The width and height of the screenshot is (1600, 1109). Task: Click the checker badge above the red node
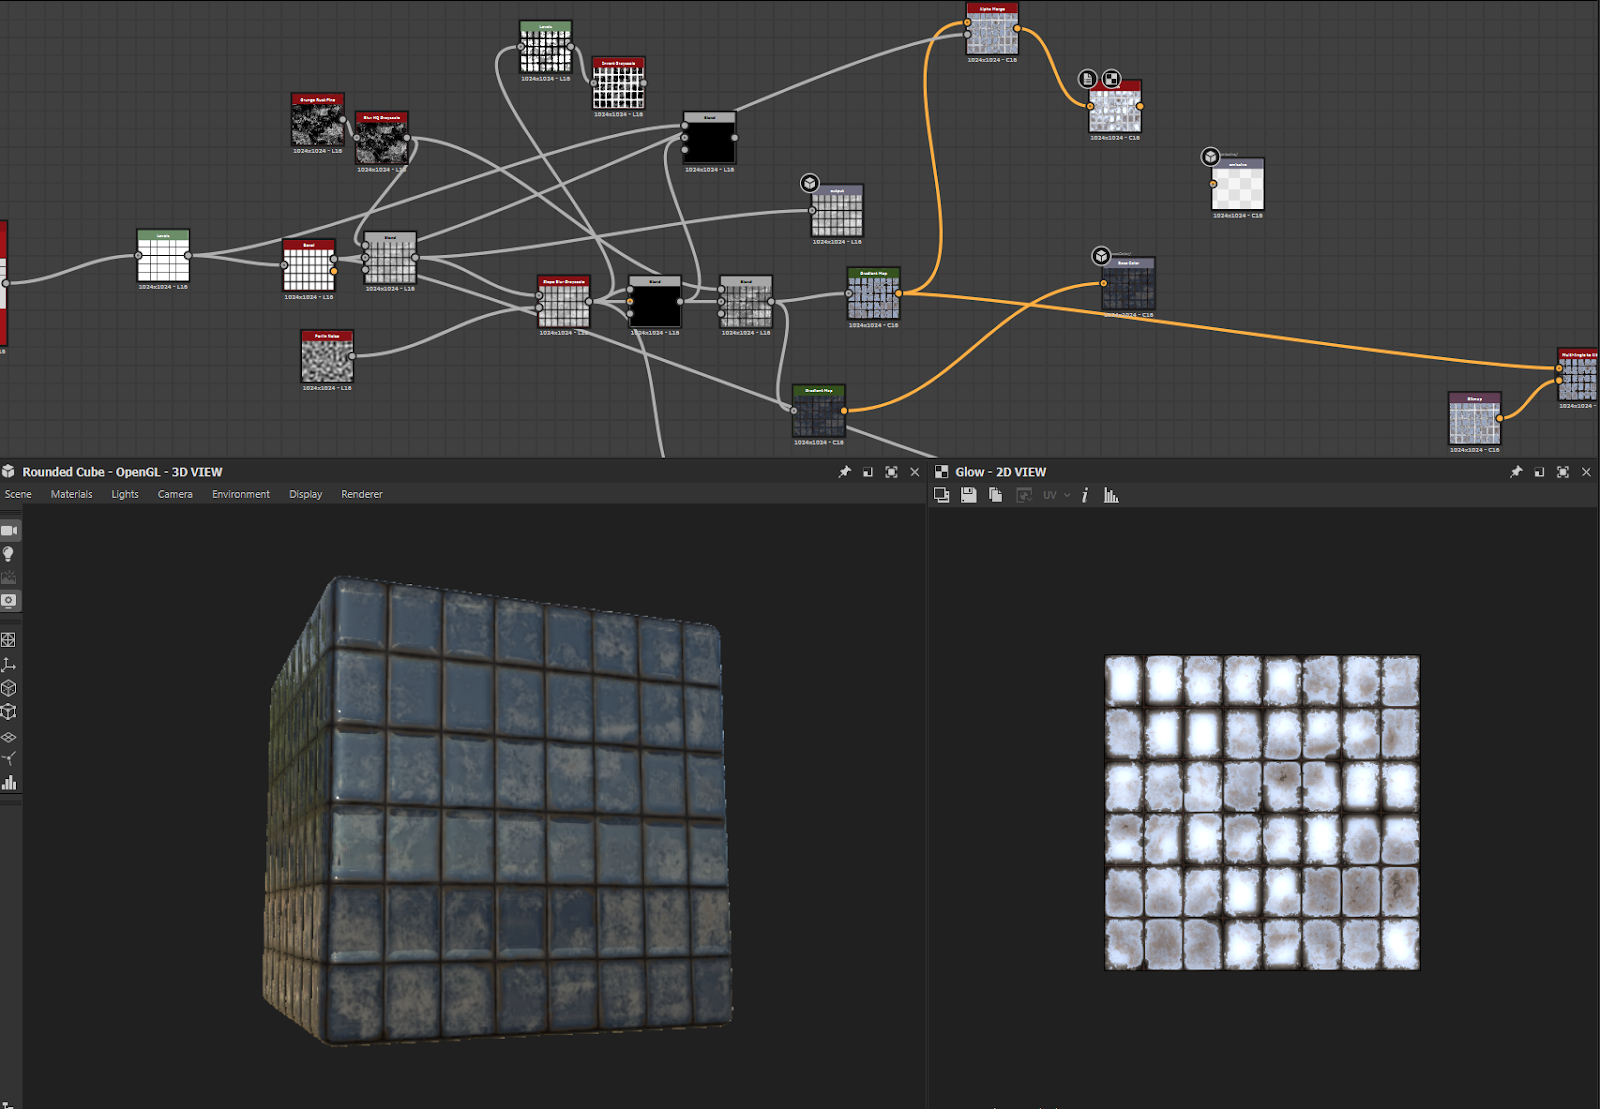click(1111, 79)
